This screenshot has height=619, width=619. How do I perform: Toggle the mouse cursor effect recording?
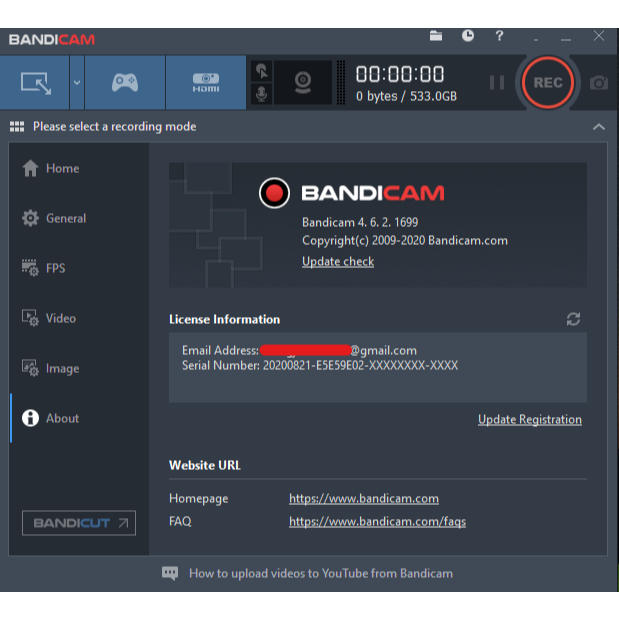[262, 71]
